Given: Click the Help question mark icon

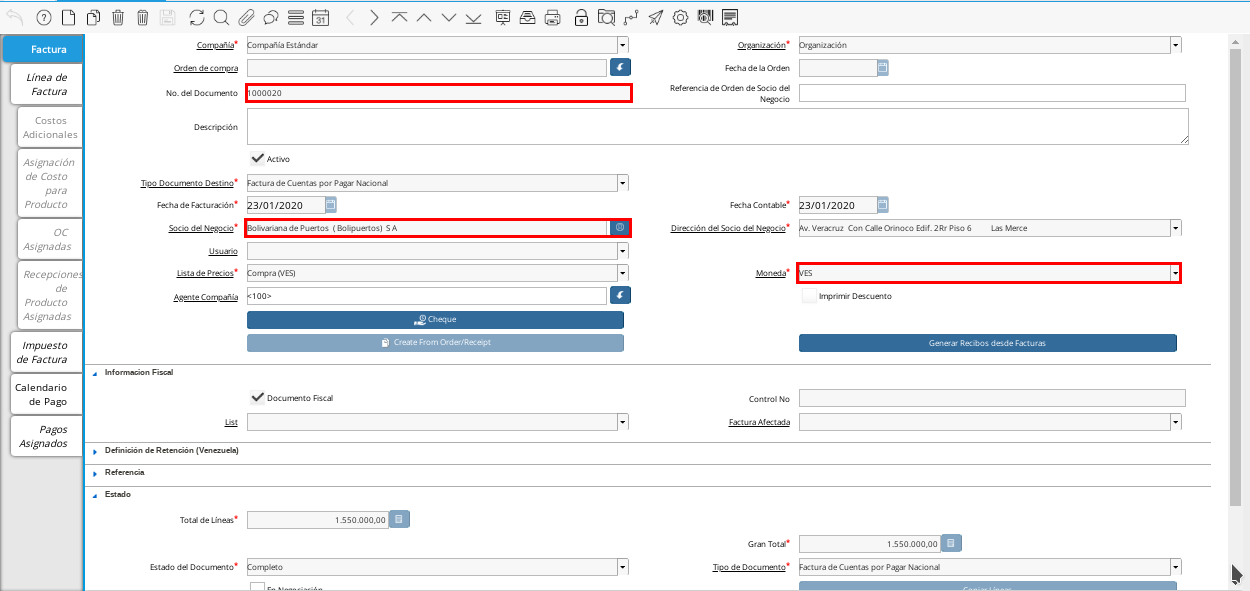Looking at the screenshot, I should [43, 17].
